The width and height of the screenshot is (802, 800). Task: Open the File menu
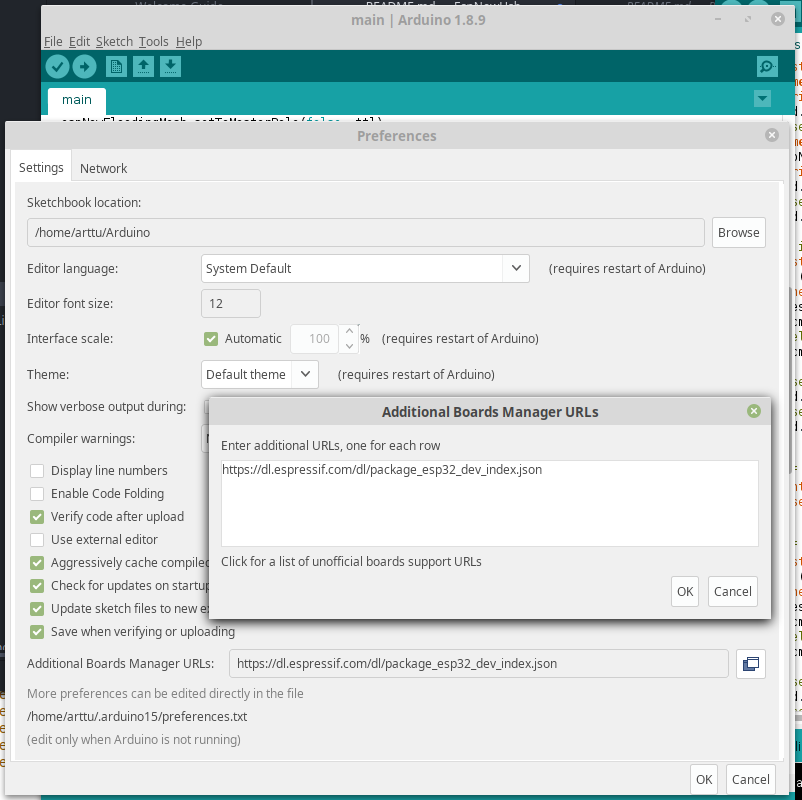coord(53,41)
